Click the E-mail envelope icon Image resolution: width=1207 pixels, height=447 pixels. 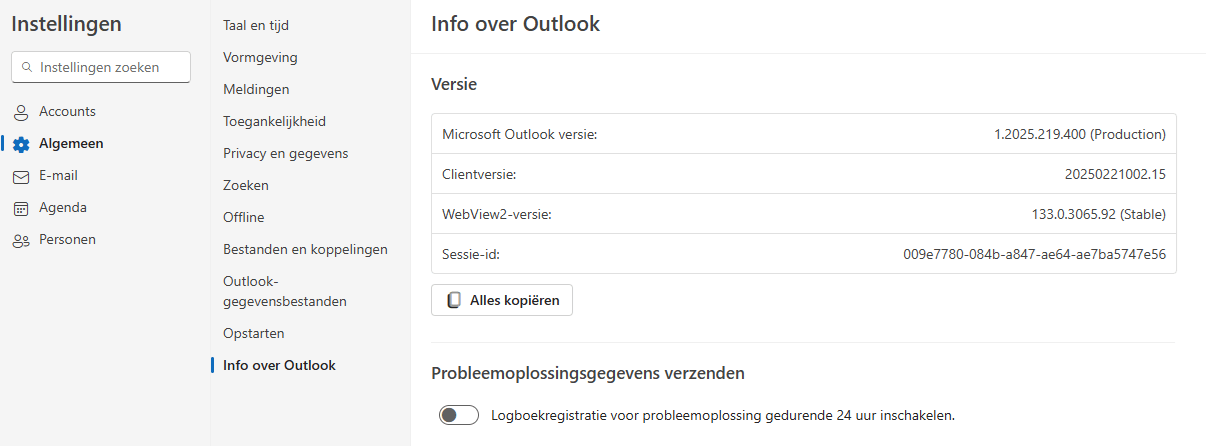21,176
